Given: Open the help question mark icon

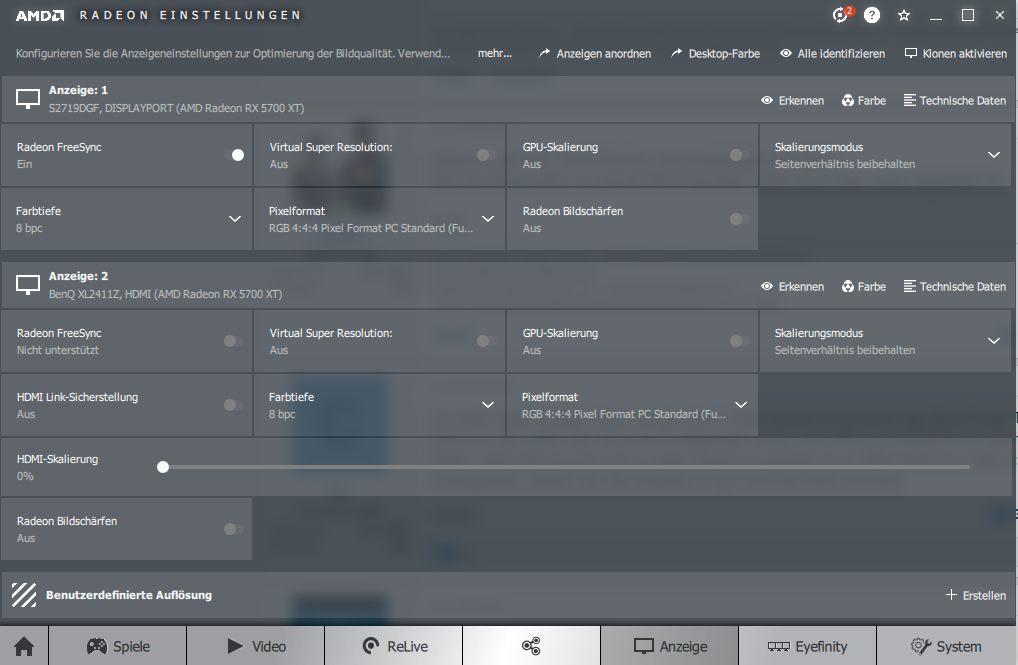Looking at the screenshot, I should point(872,15).
